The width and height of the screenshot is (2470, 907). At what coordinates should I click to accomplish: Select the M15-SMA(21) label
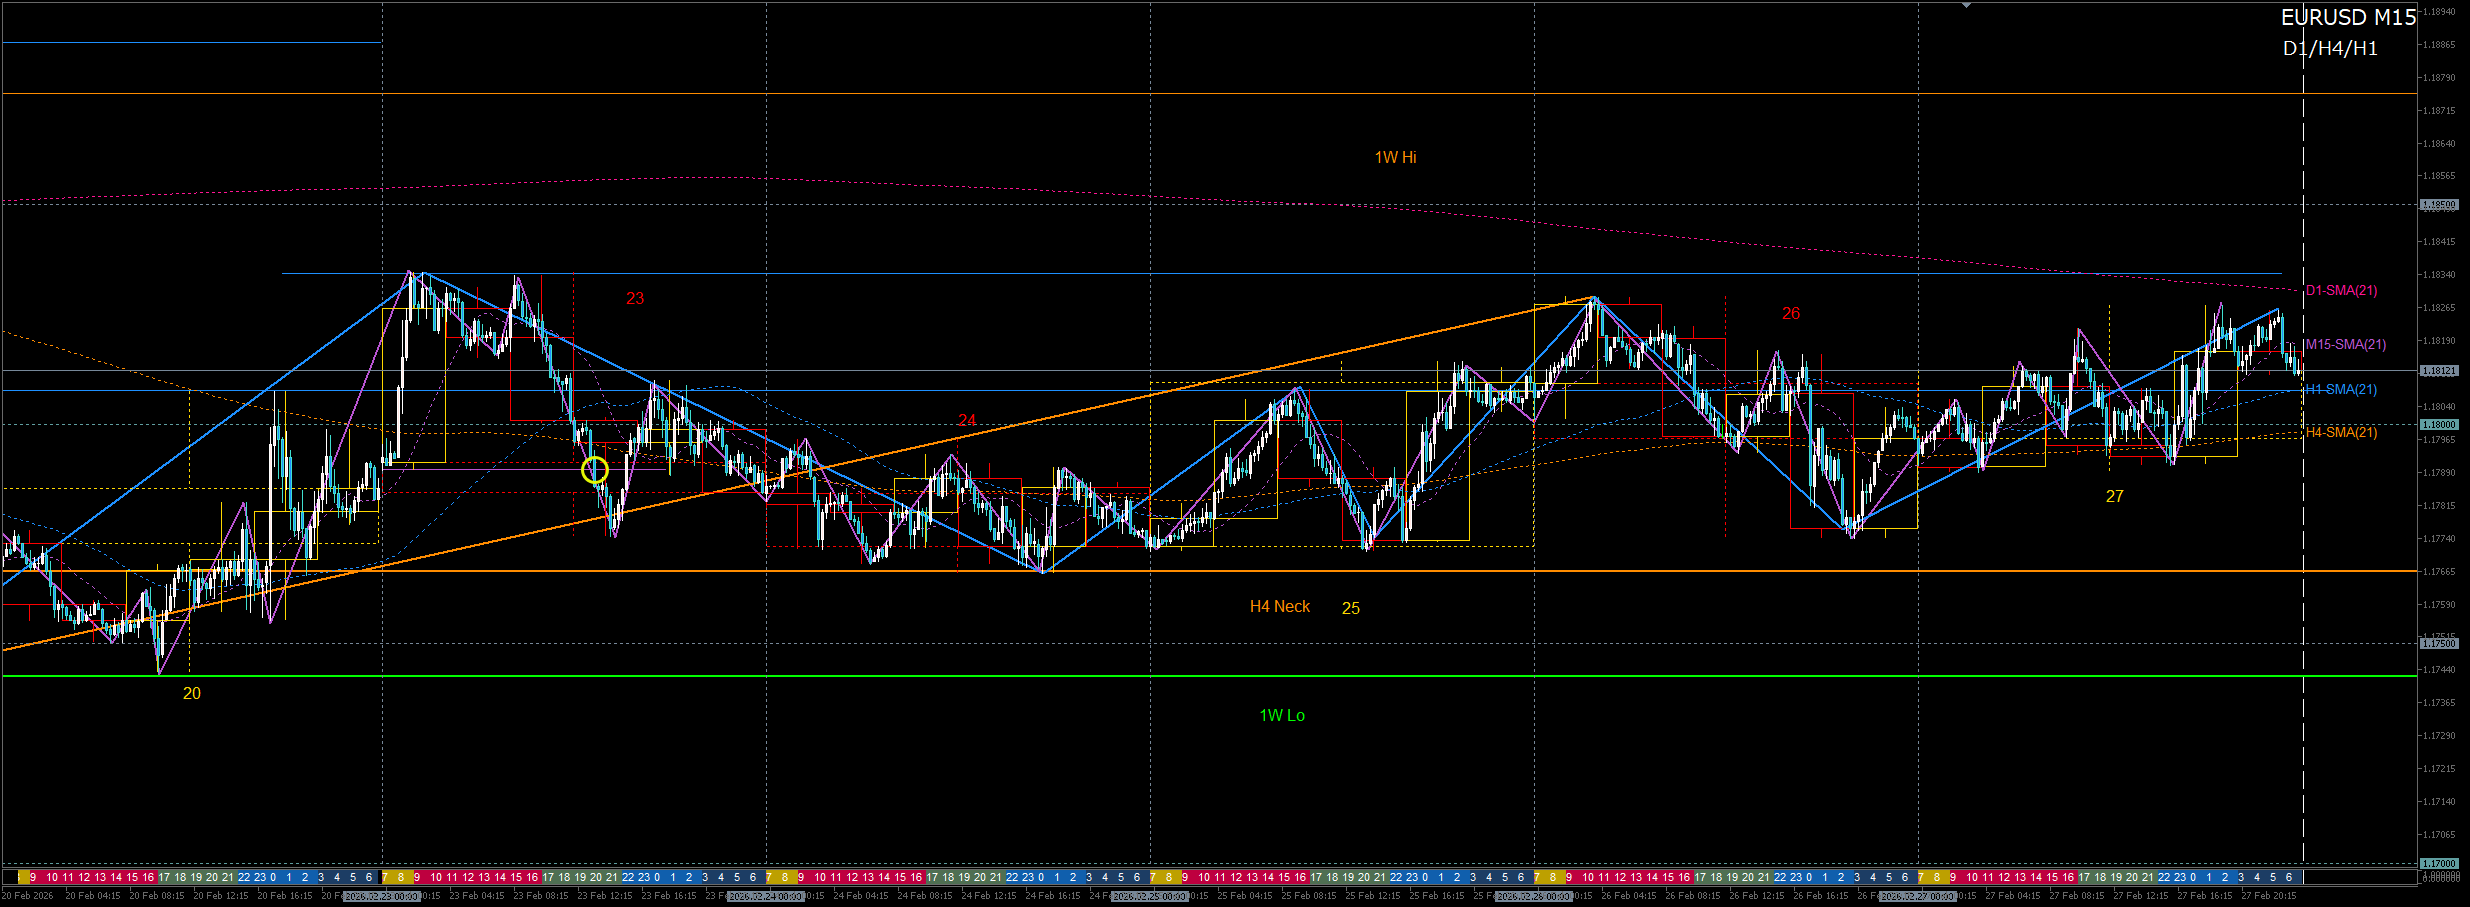pos(2345,345)
